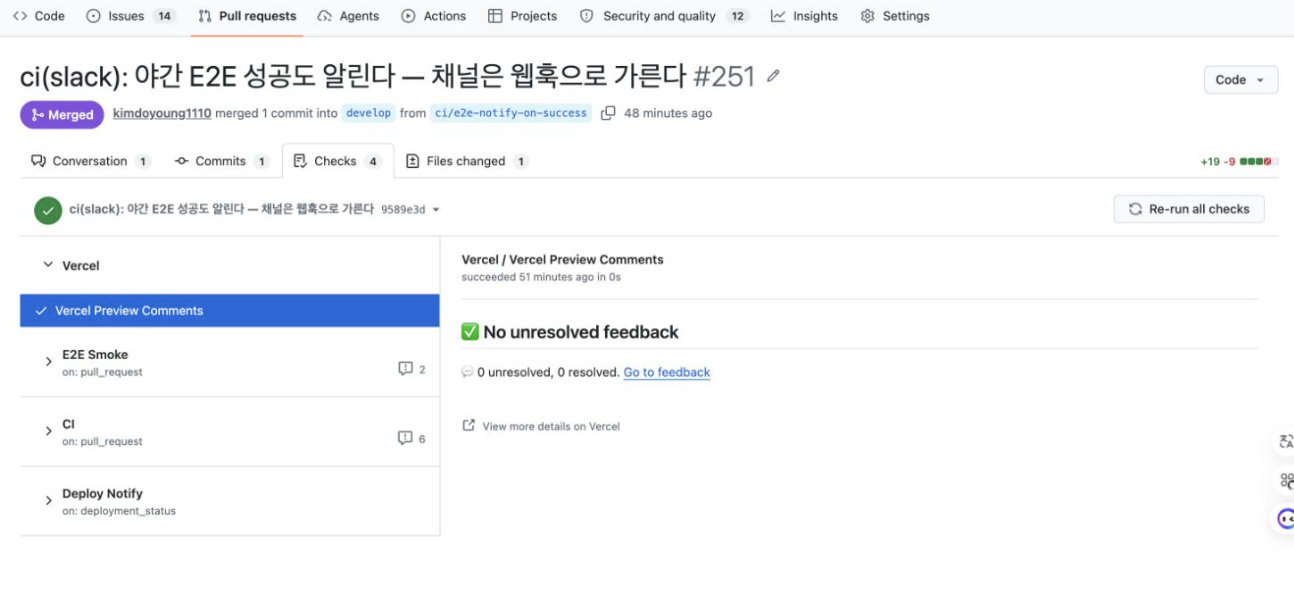Click Re-run all checks button
Image resolution: width=1294 pixels, height=612 pixels.
[x=1189, y=209]
